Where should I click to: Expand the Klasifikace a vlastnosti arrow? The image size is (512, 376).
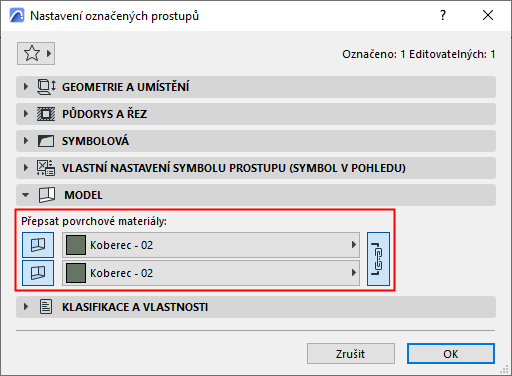point(26,307)
